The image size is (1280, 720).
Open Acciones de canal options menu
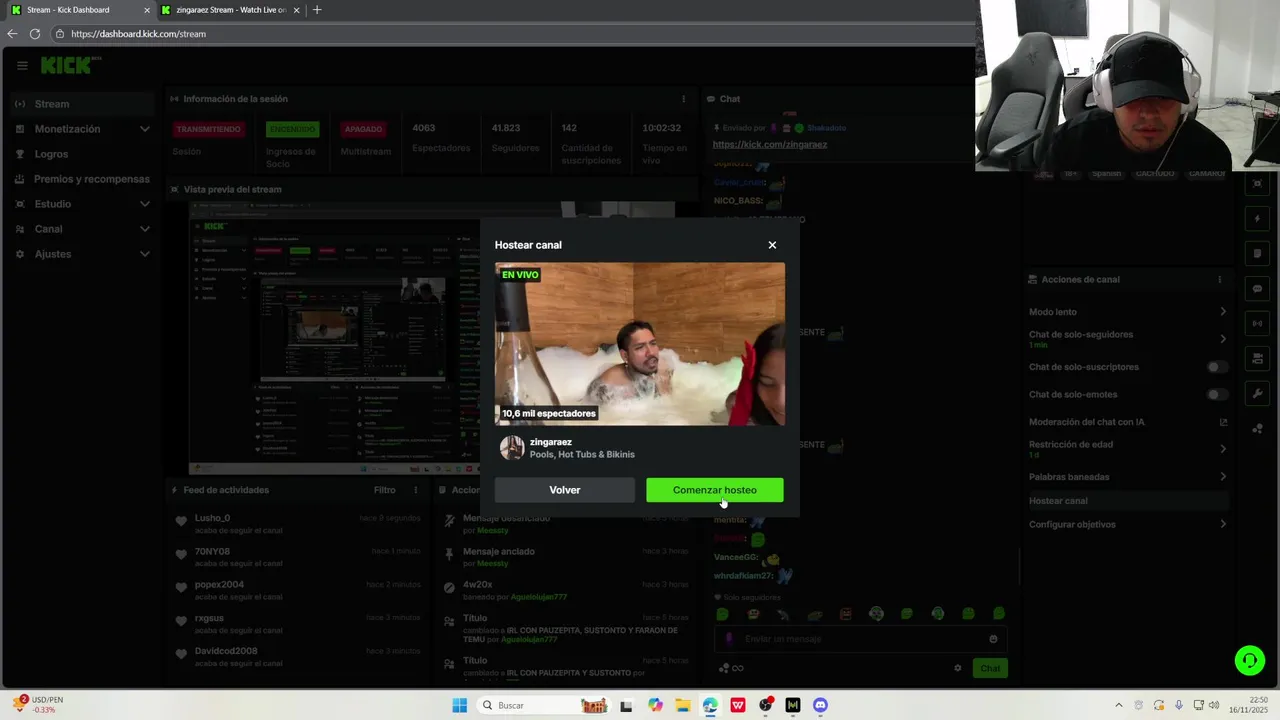coord(1219,280)
